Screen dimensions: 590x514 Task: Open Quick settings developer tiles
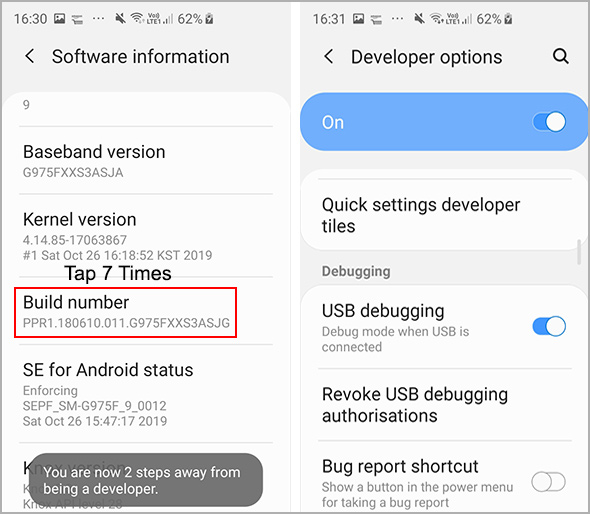point(444,215)
